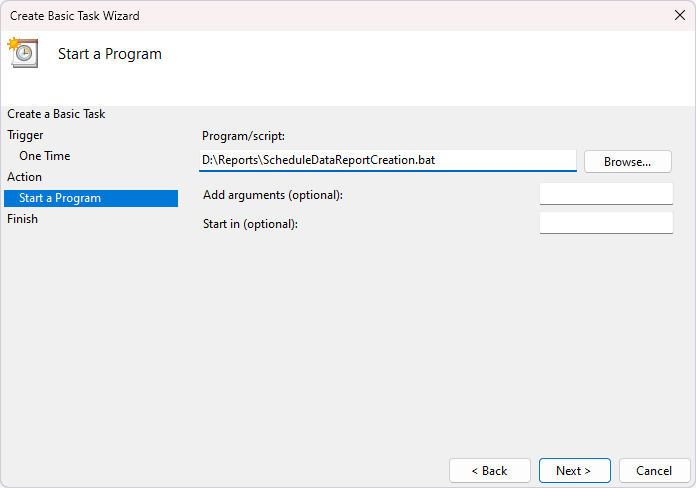Select the Finish step
Viewport: 696px width, 488px height.
click(22, 219)
